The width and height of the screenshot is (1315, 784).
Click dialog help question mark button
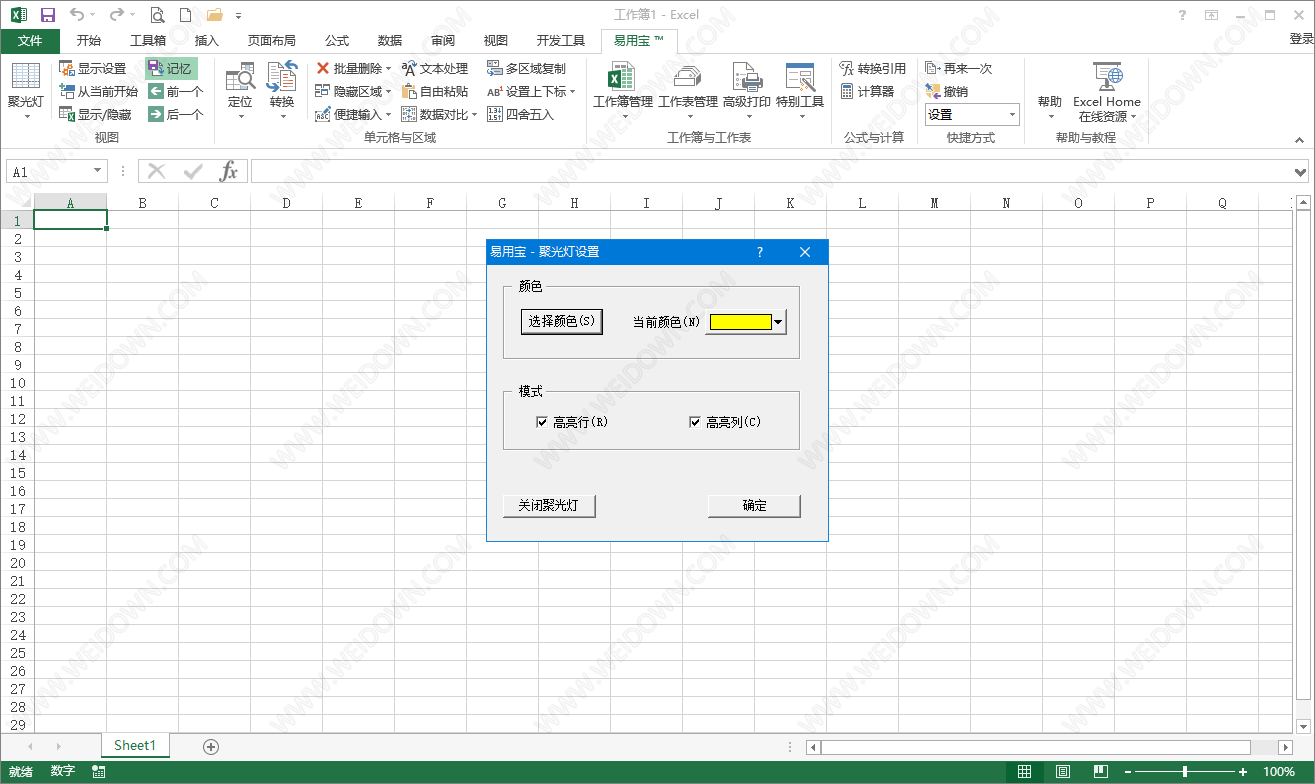760,252
